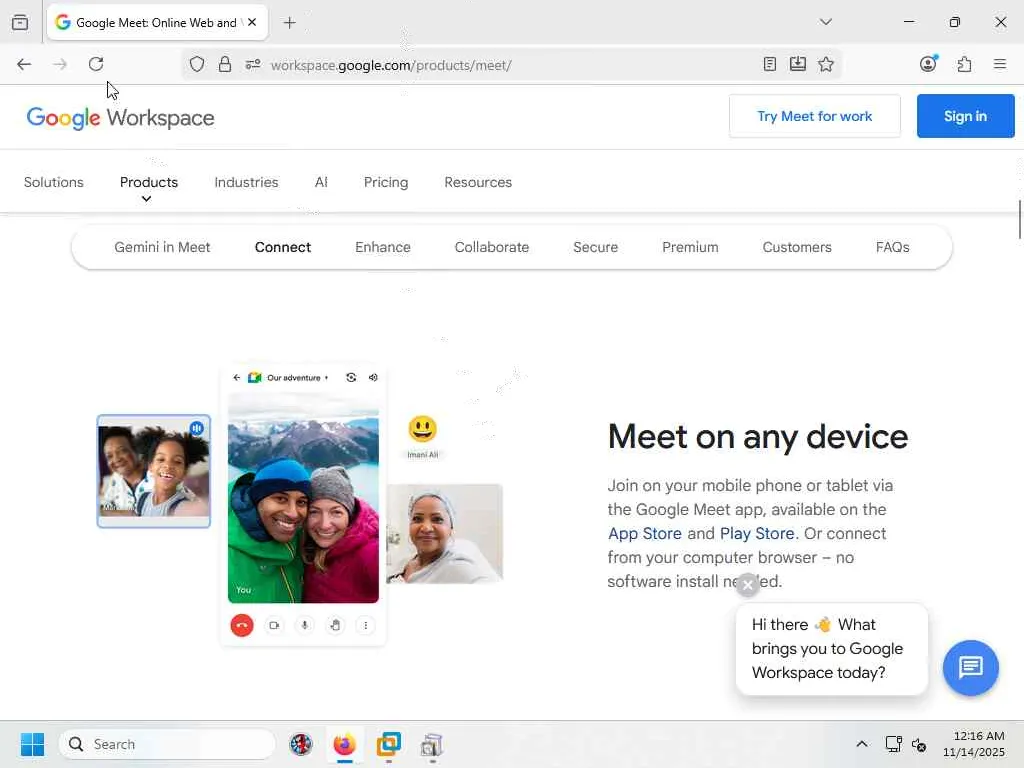Click microphone icon in Meet illustration
The image size is (1024, 768).
tap(304, 626)
